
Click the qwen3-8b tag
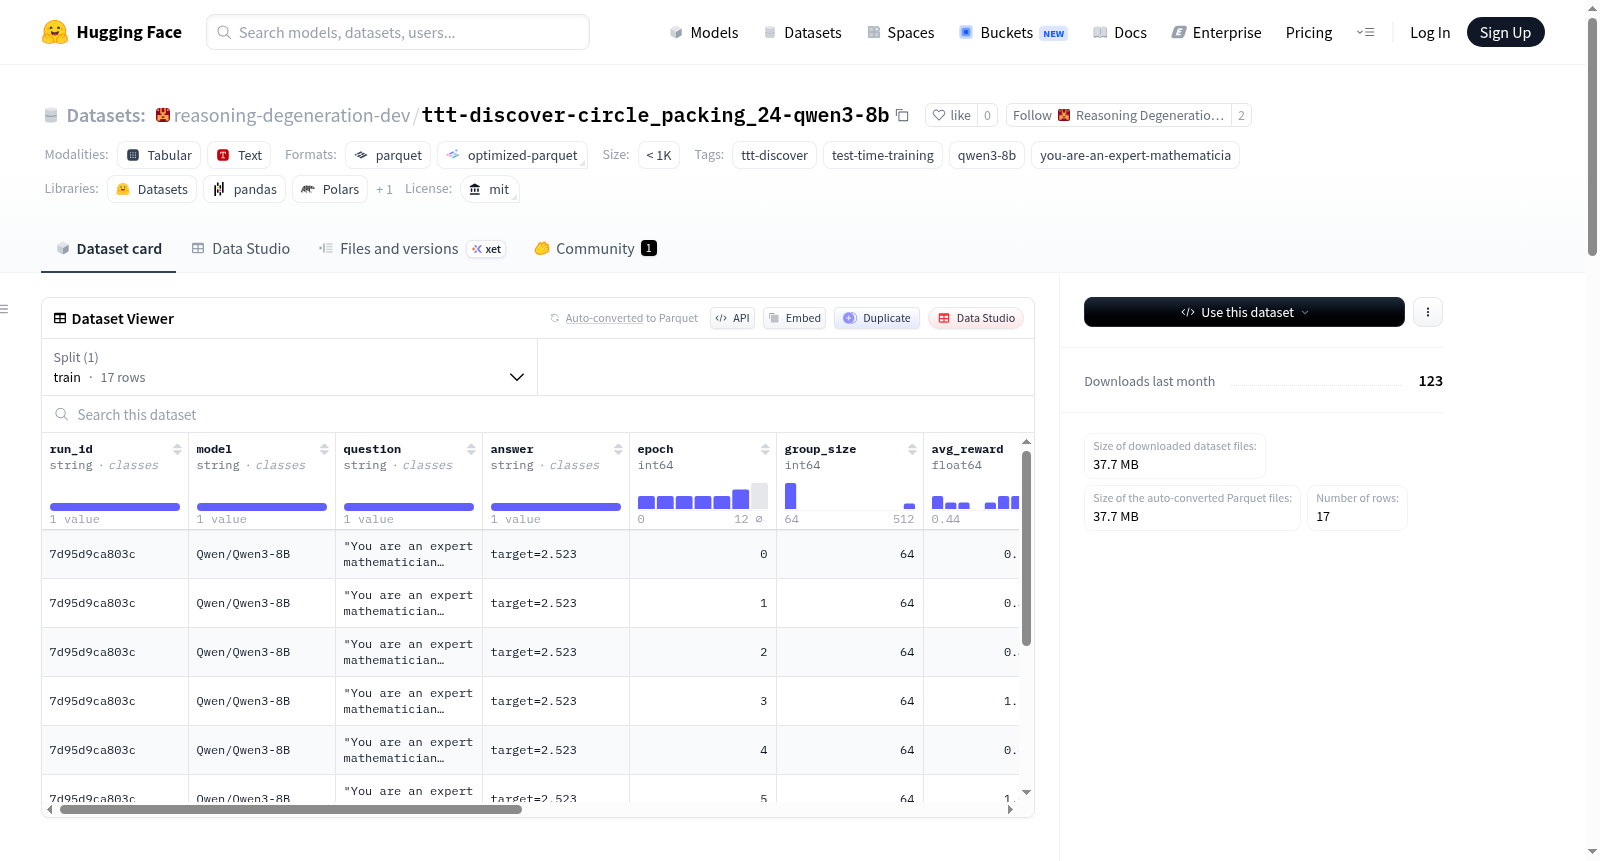coord(987,155)
